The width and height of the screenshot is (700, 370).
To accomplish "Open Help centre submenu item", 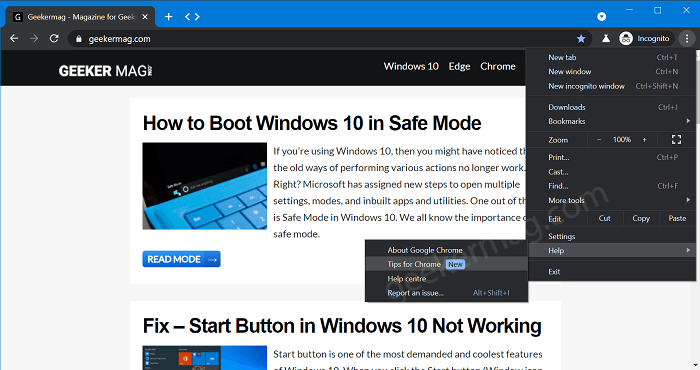I will point(446,279).
